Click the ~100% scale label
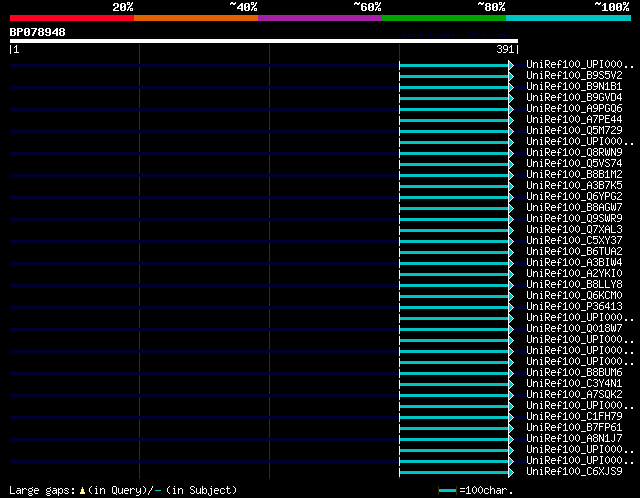 click(x=611, y=7)
